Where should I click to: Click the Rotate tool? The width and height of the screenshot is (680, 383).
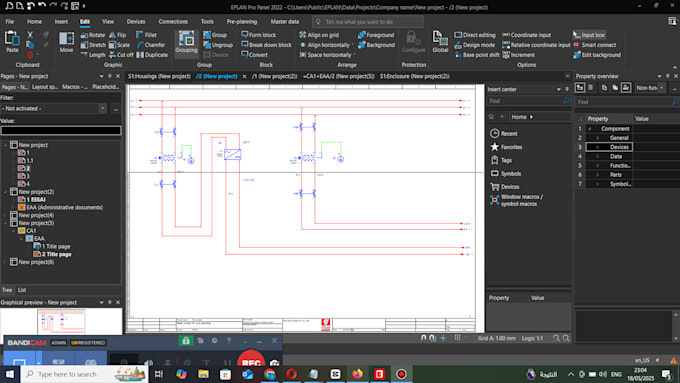point(93,35)
